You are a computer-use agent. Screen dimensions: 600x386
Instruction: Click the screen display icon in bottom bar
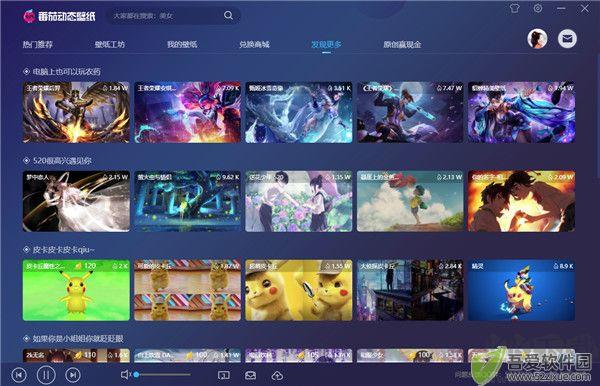[x=224, y=376]
